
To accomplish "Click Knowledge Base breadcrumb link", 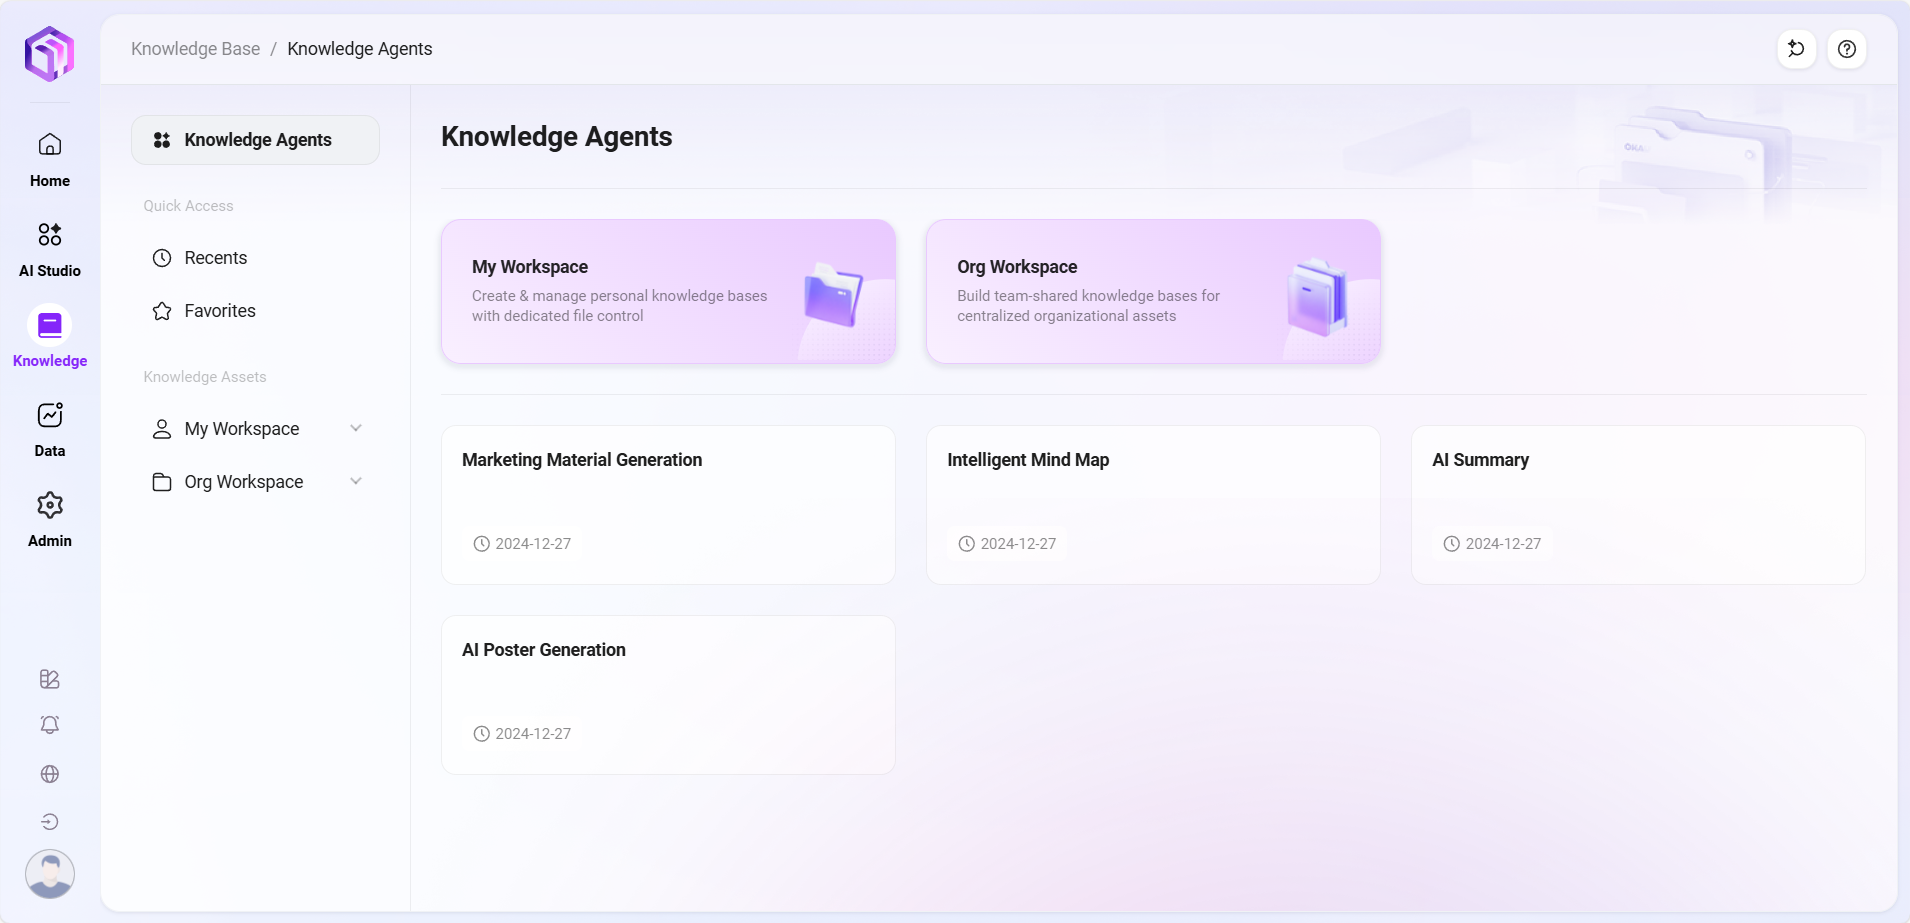I will click(195, 49).
